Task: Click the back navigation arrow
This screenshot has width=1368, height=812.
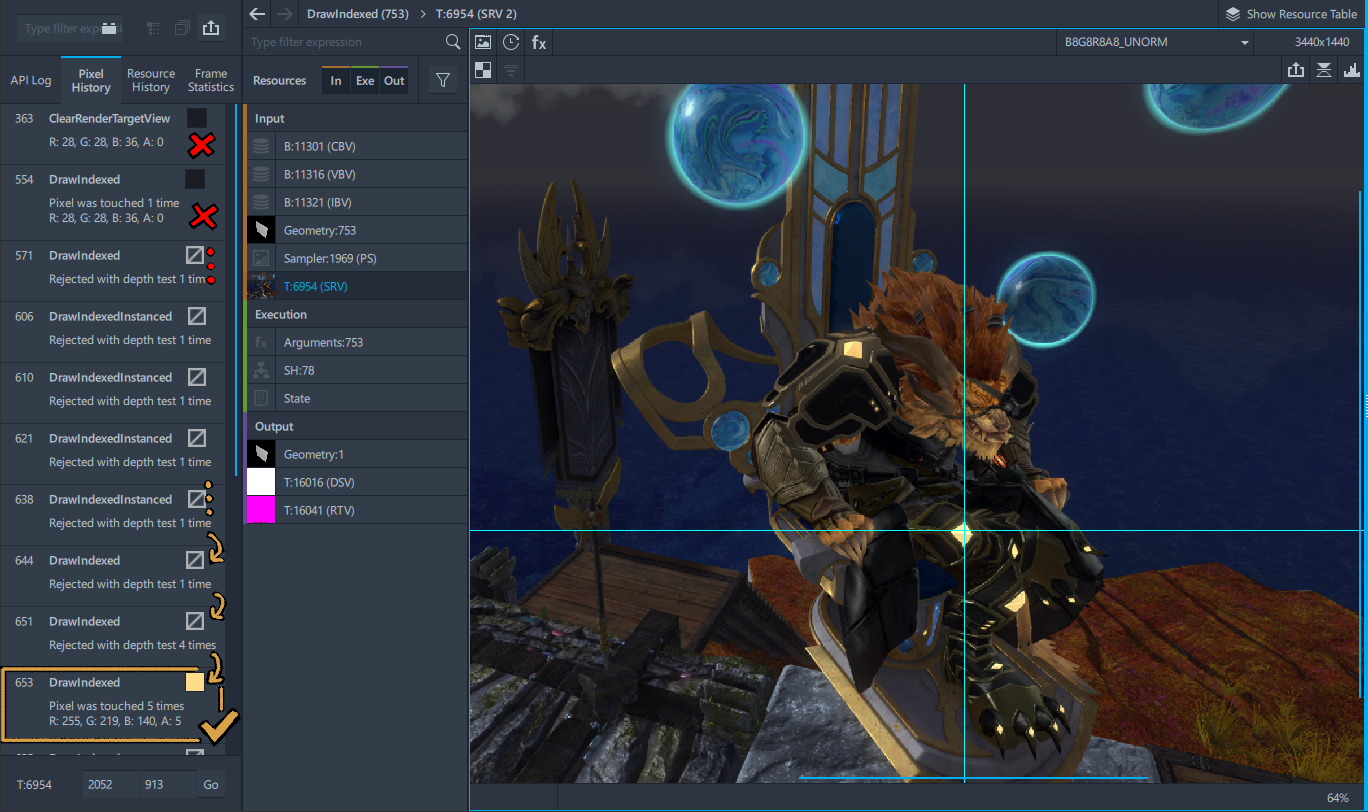Action: 258,14
